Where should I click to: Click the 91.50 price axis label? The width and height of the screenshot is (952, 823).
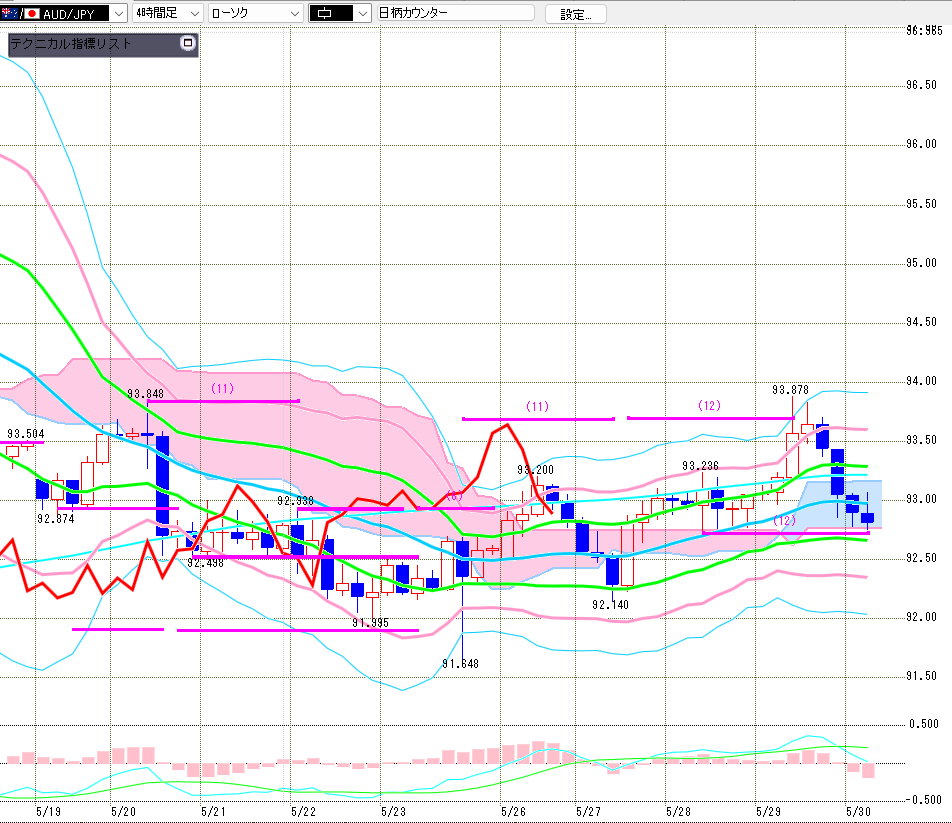(x=921, y=676)
